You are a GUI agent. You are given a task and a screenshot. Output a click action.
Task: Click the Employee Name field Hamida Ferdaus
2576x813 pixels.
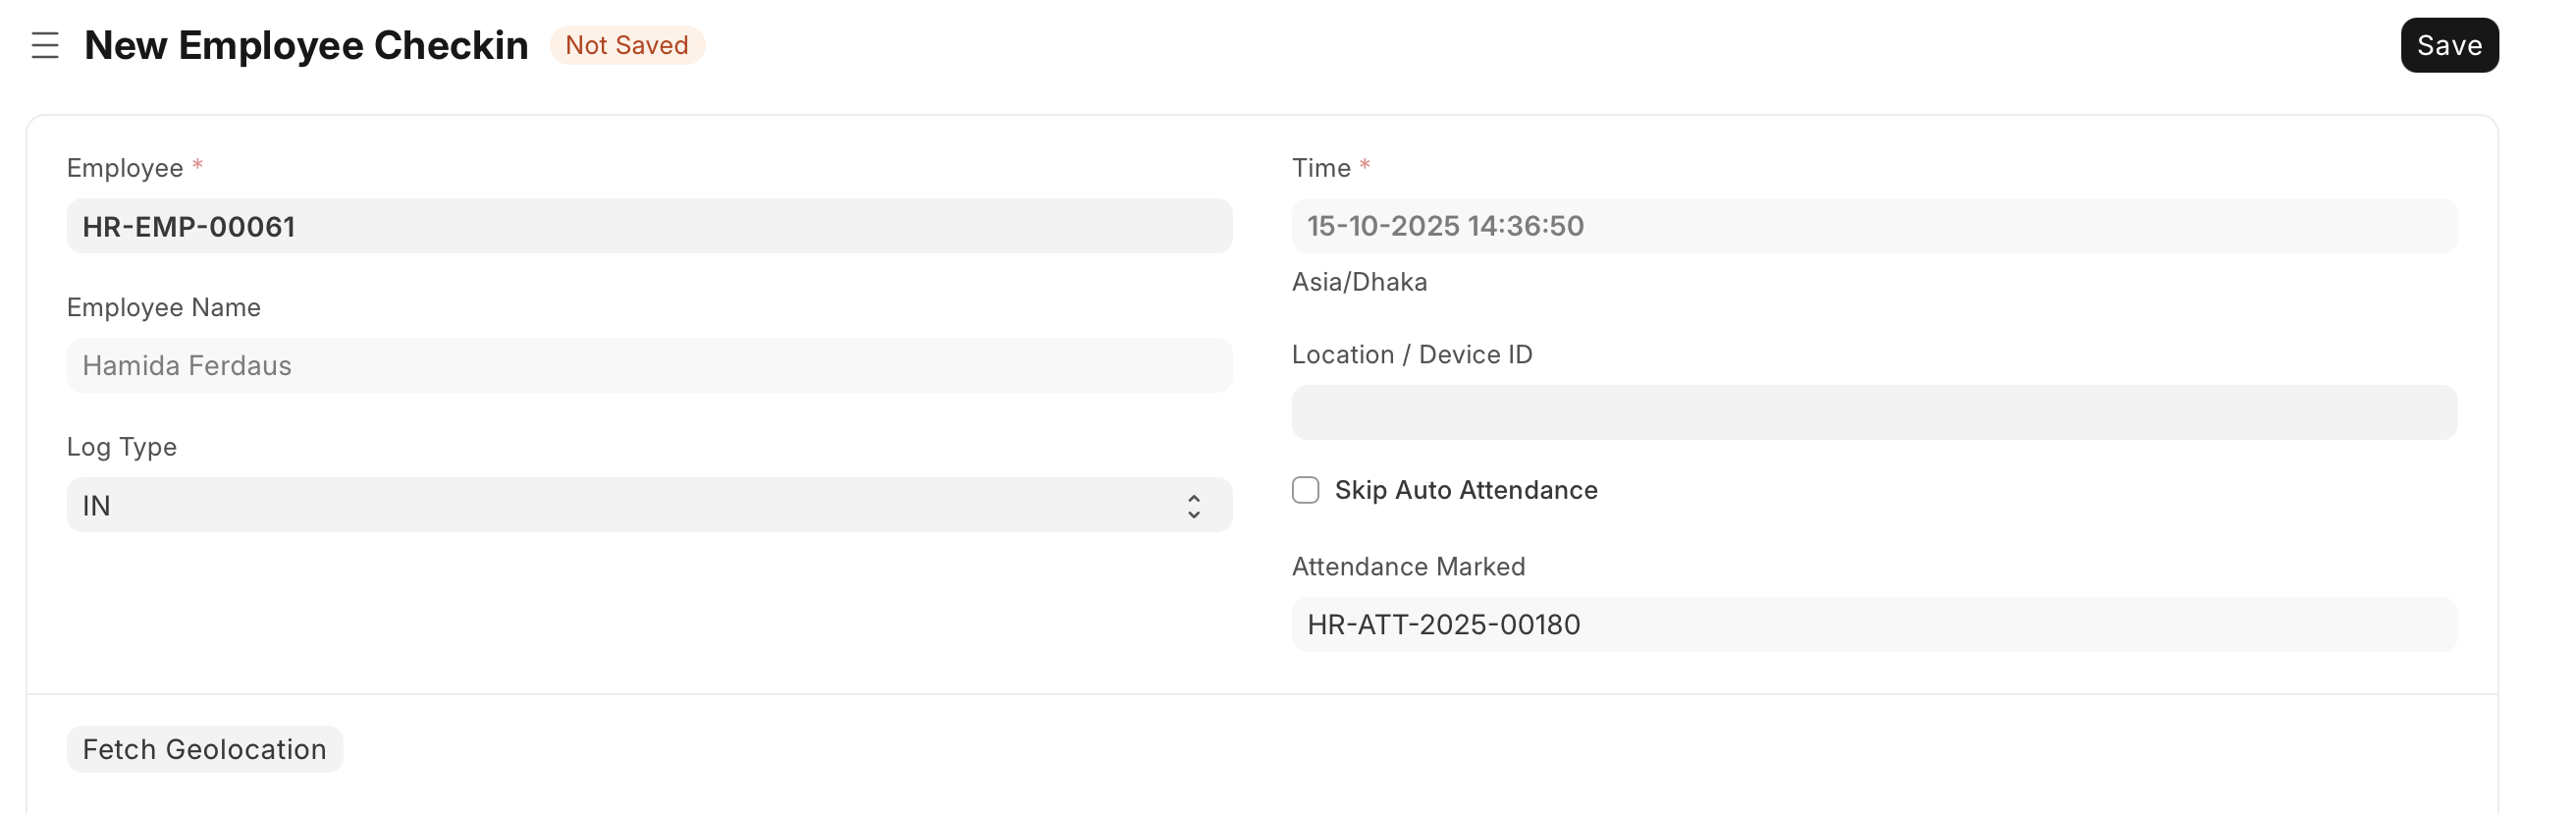click(x=648, y=366)
